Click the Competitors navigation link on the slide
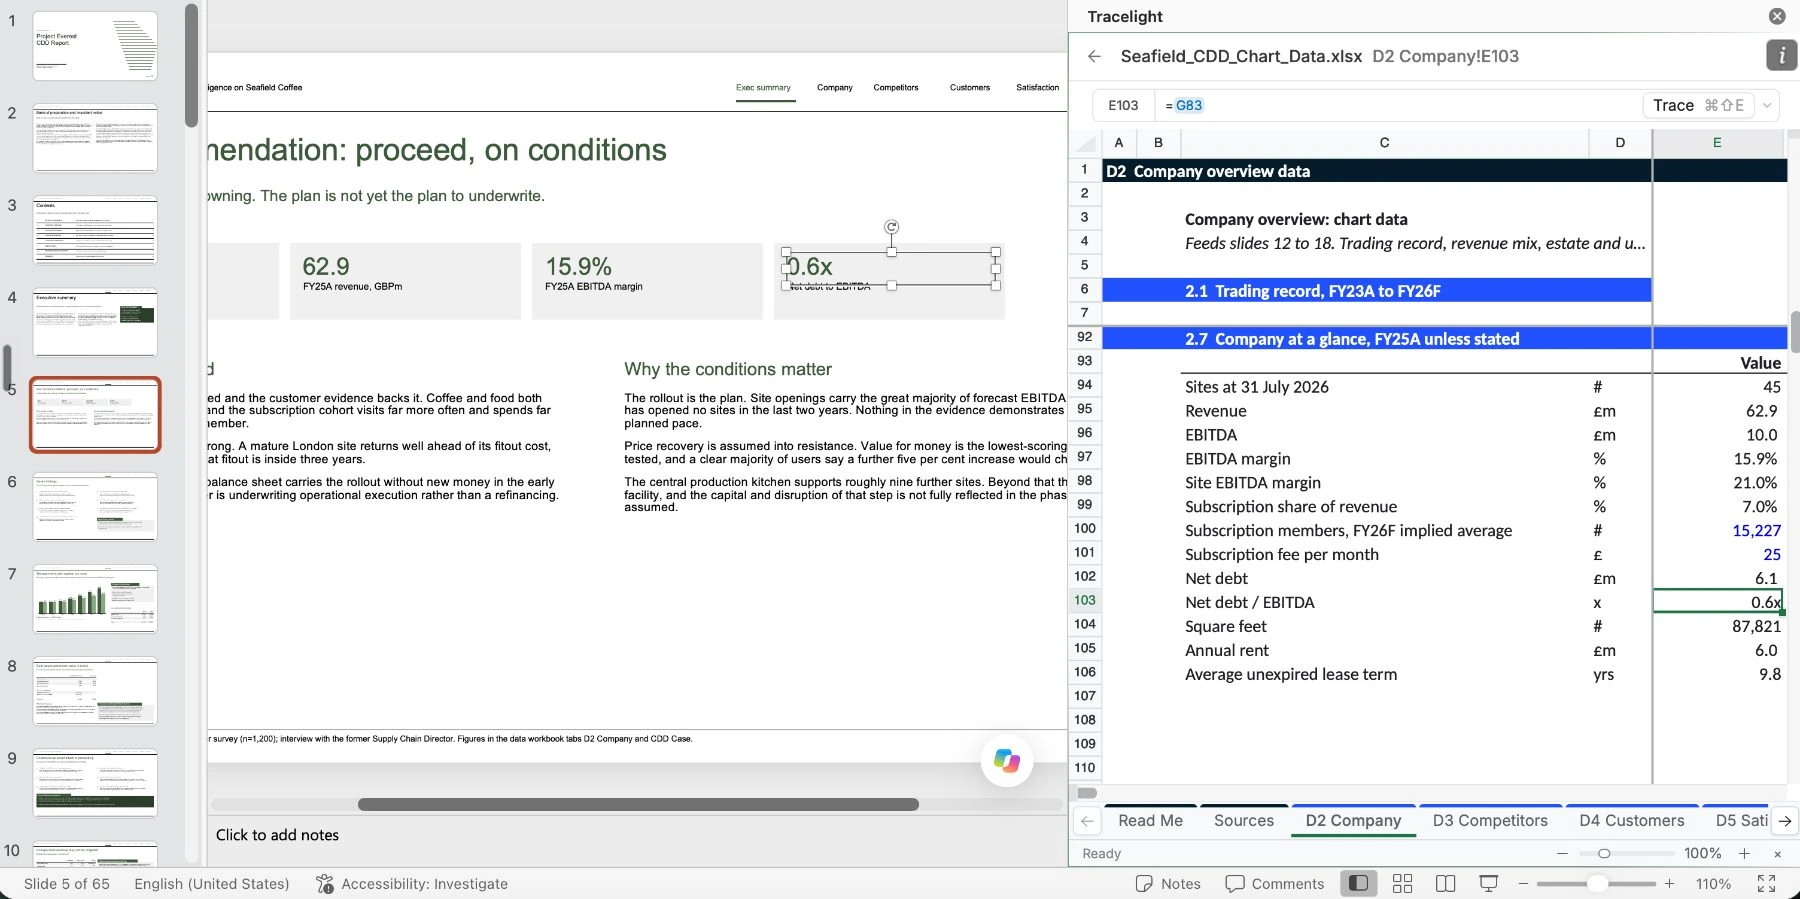Viewport: 1800px width, 899px height. pyautogui.click(x=896, y=88)
